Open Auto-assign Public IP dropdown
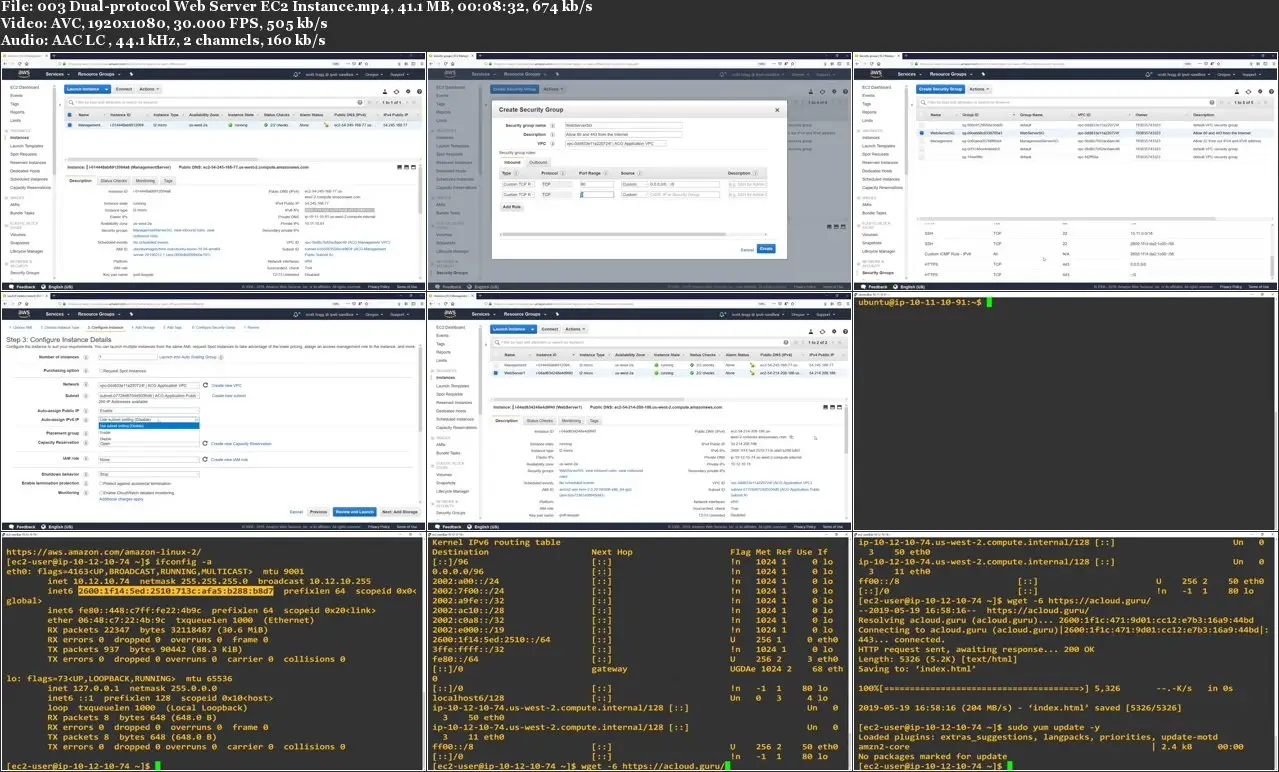The height and width of the screenshot is (772, 1279). tap(149, 411)
